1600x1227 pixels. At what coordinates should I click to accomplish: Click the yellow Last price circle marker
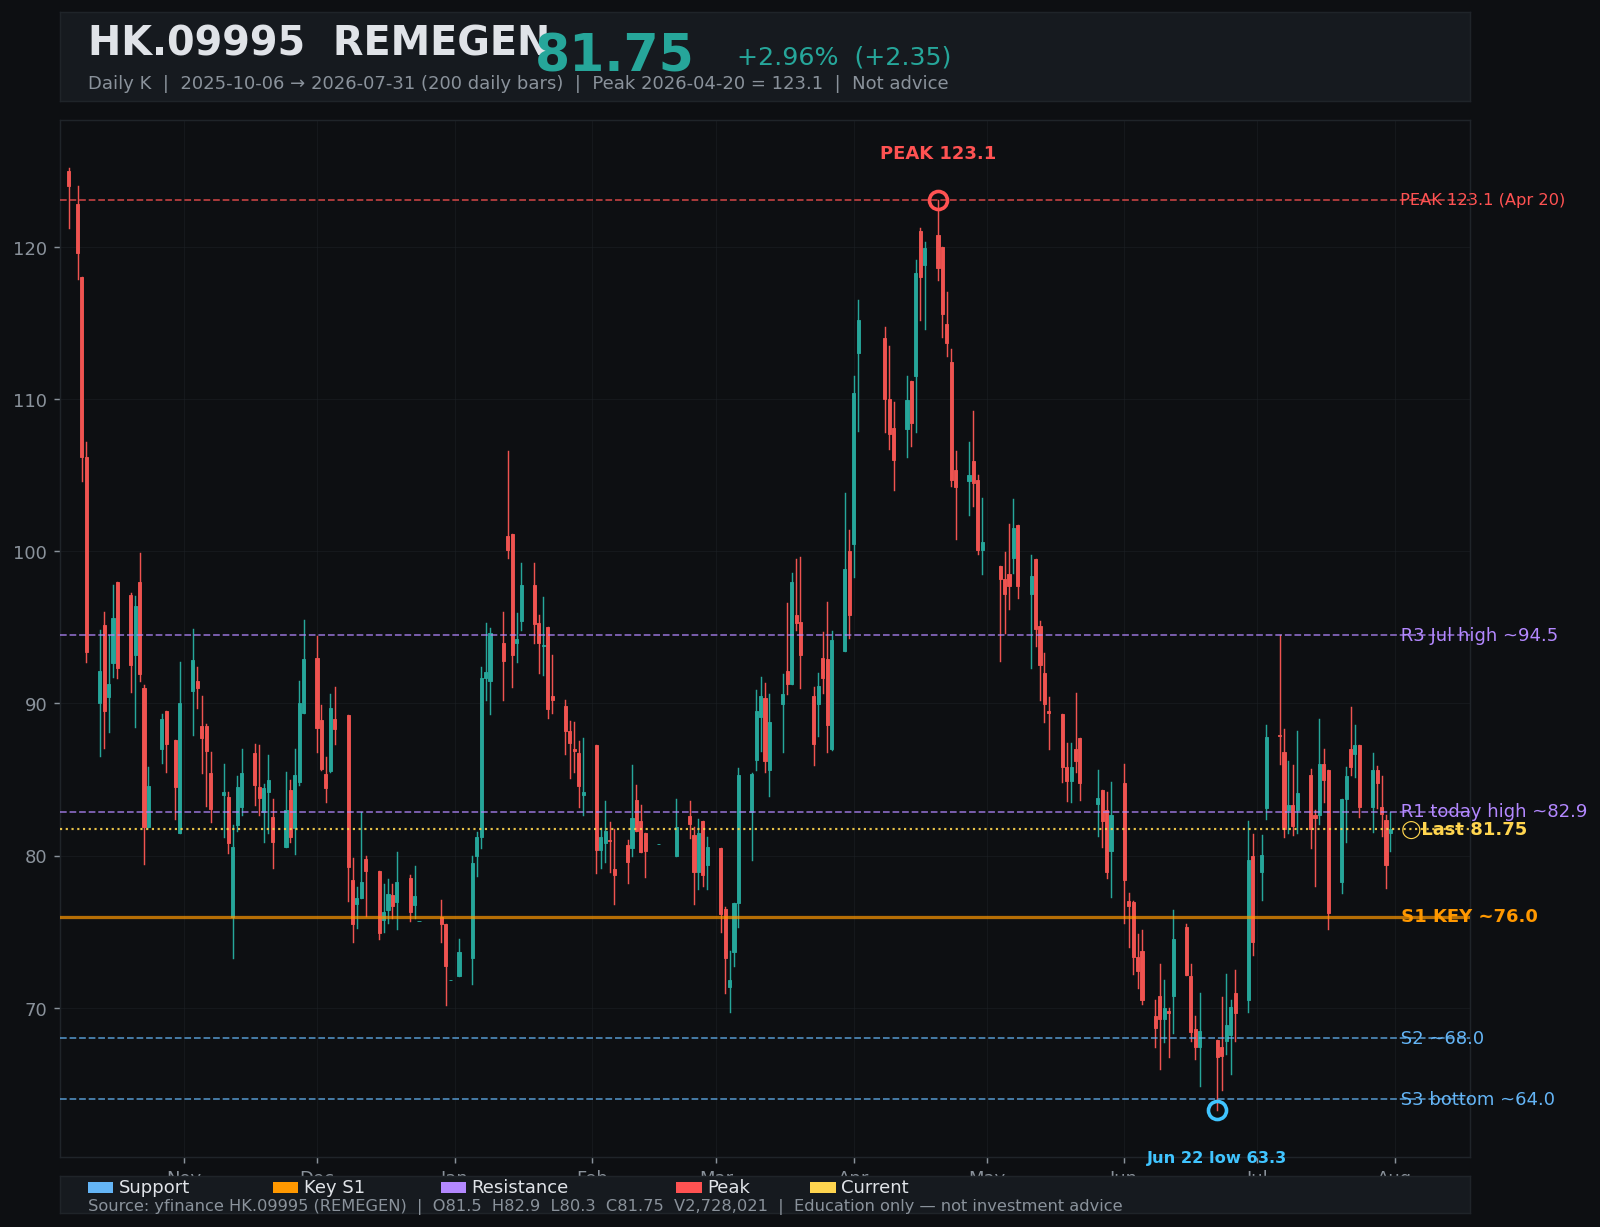(x=1411, y=830)
